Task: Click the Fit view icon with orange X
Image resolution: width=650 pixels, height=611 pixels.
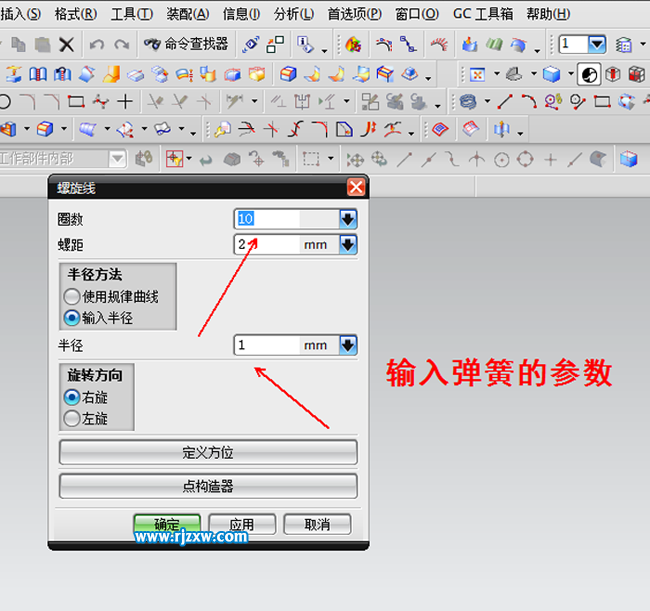Action: 477,75
